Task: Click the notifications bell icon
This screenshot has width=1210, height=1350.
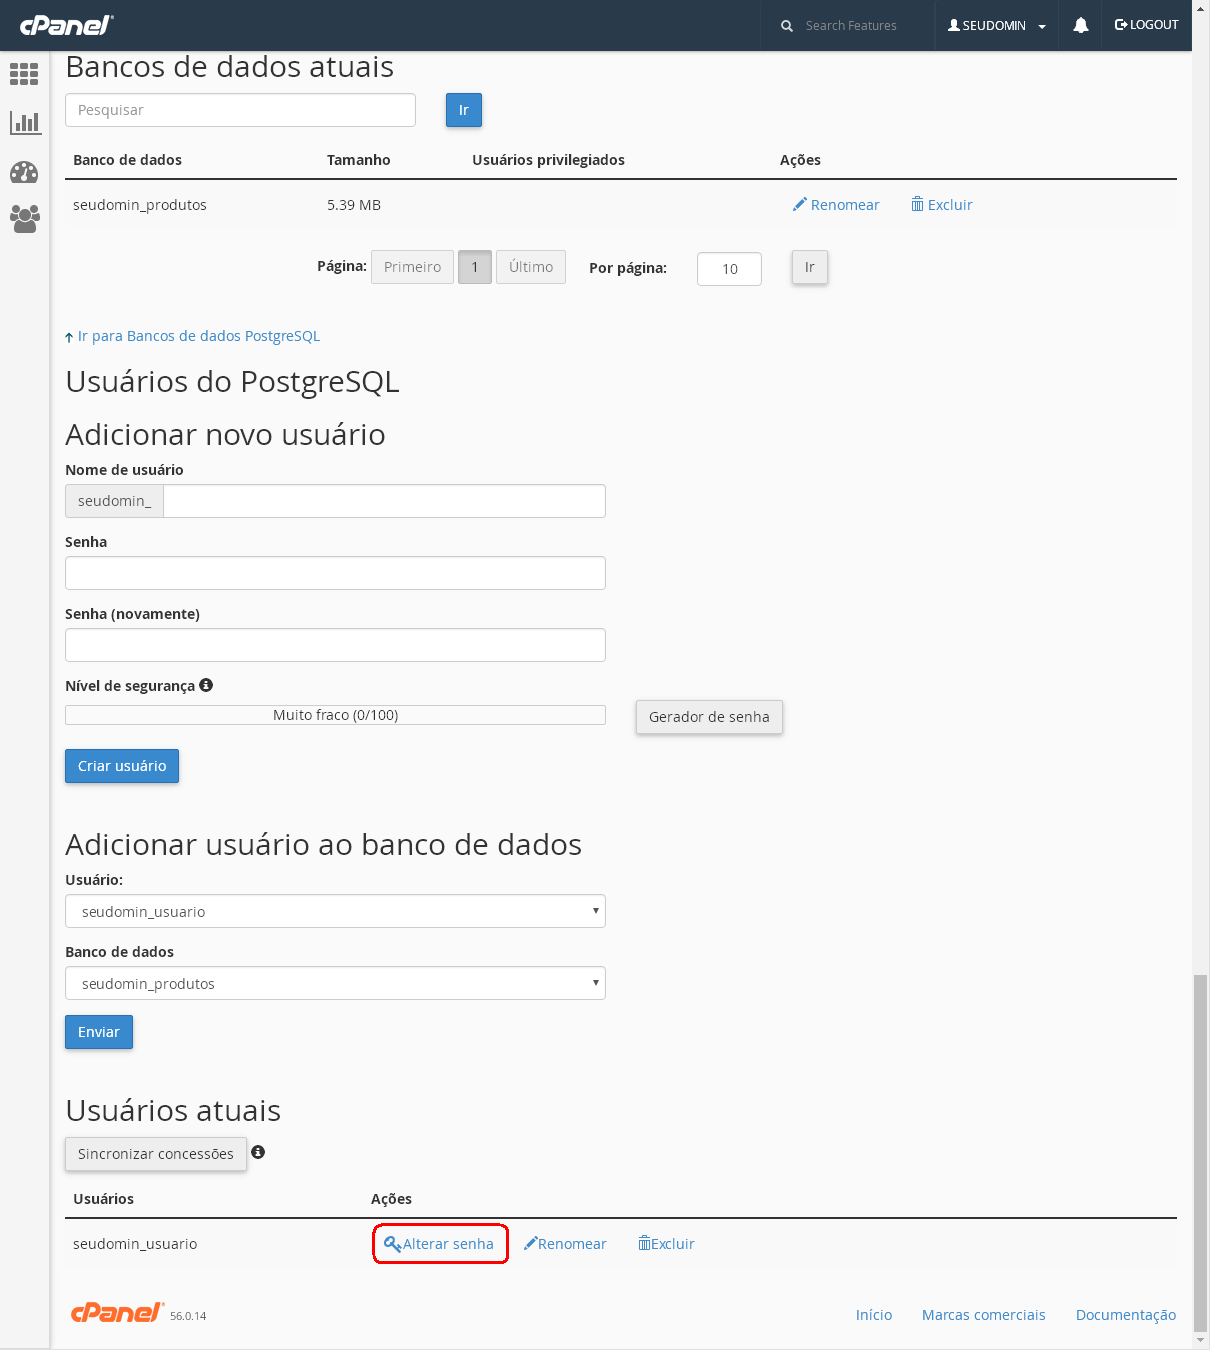Action: tap(1080, 26)
